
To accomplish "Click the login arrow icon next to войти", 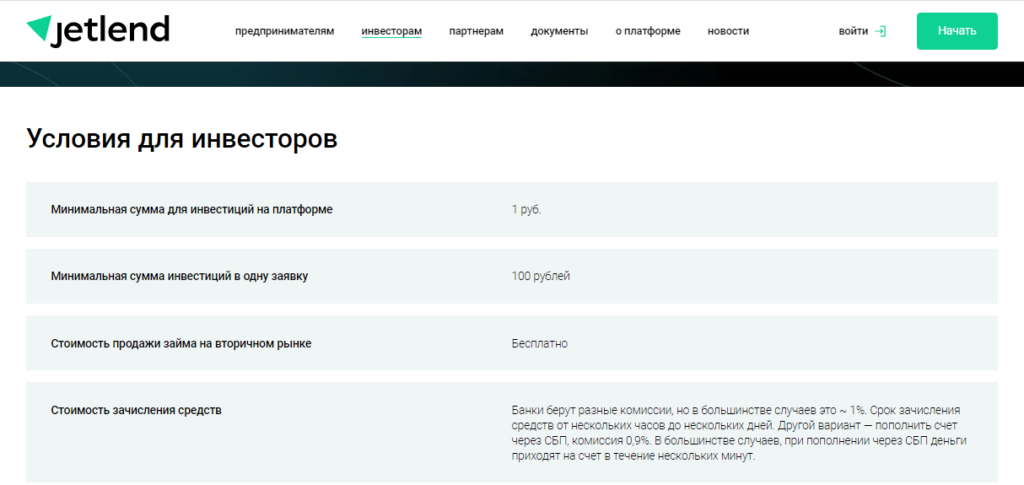I will [880, 31].
